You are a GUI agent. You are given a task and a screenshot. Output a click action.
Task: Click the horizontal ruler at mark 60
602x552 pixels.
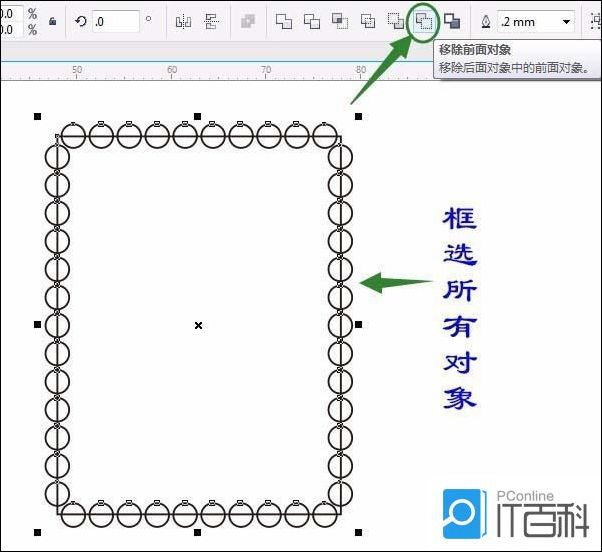click(172, 70)
